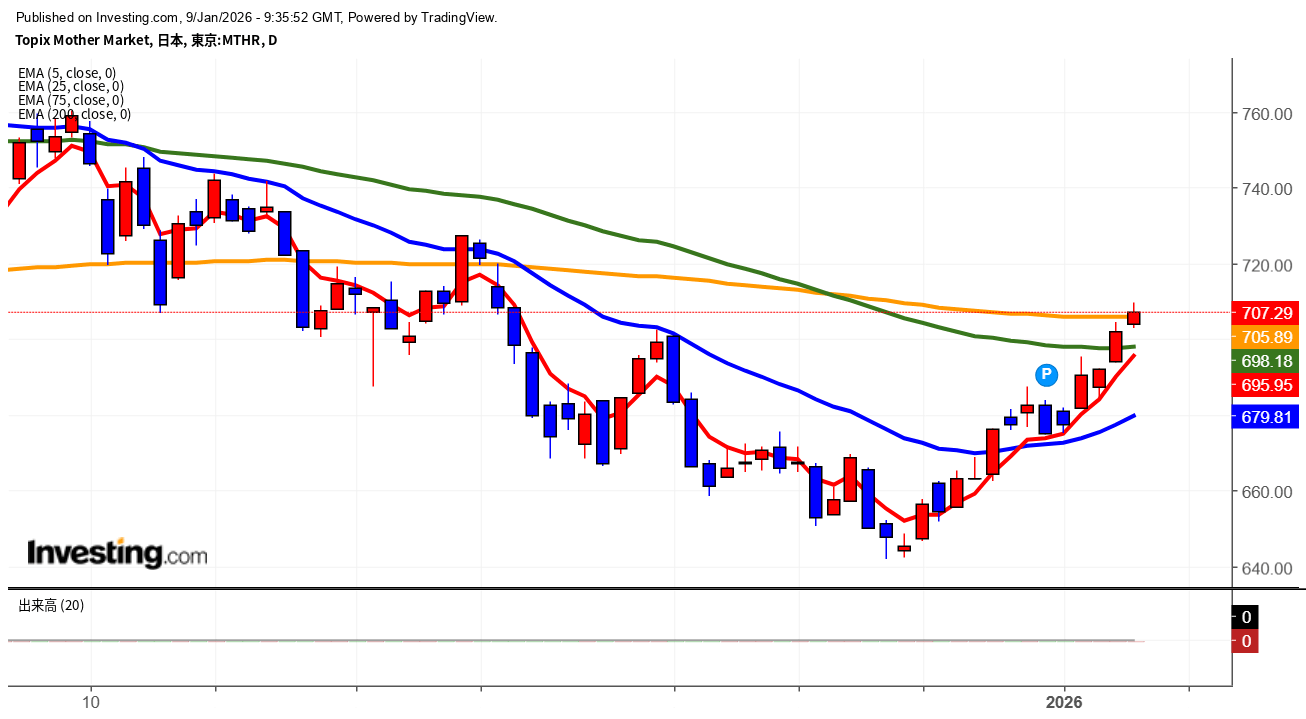1306x719 pixels.
Task: Click the EMA (75, close, 0) legend entry
Action: click(x=70, y=100)
